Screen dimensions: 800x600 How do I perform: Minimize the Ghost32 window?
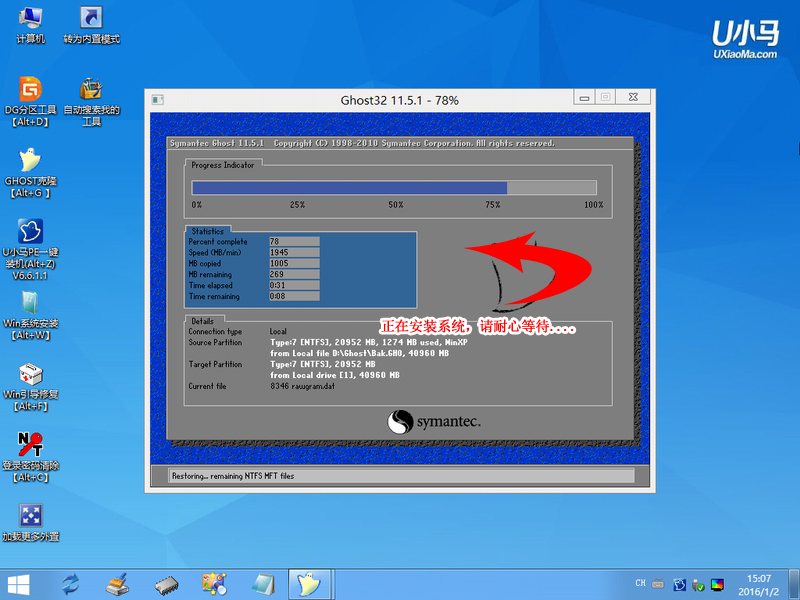tap(584, 97)
